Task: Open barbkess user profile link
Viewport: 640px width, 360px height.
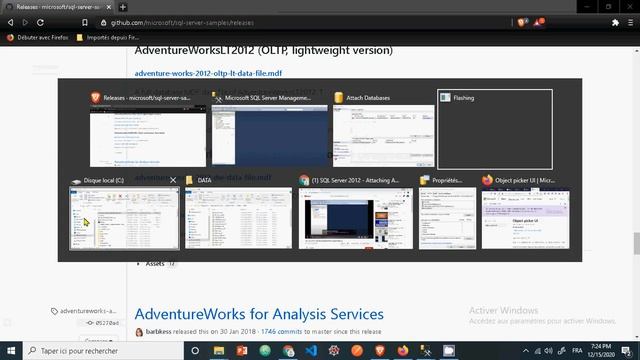Action: point(158,331)
